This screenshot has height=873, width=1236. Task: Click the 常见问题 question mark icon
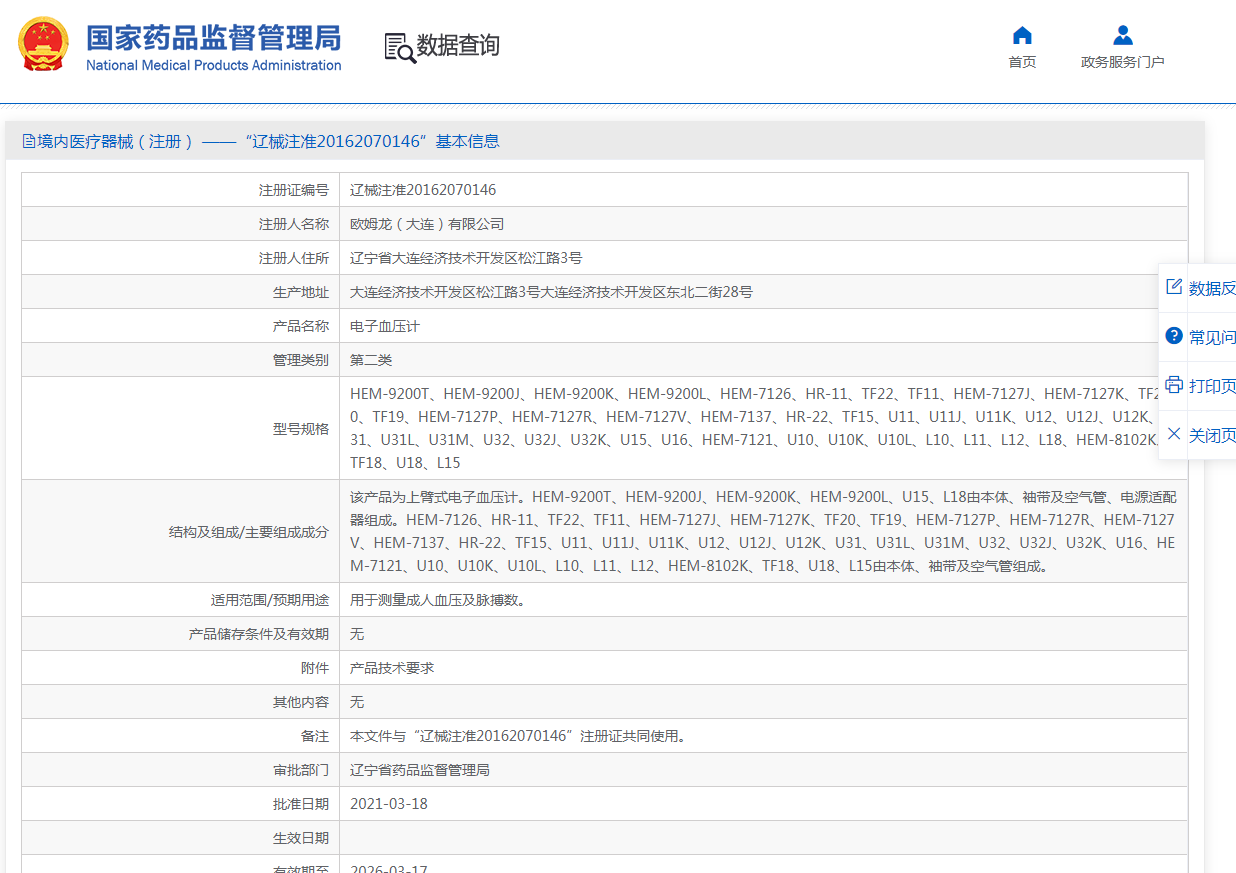click(1174, 336)
